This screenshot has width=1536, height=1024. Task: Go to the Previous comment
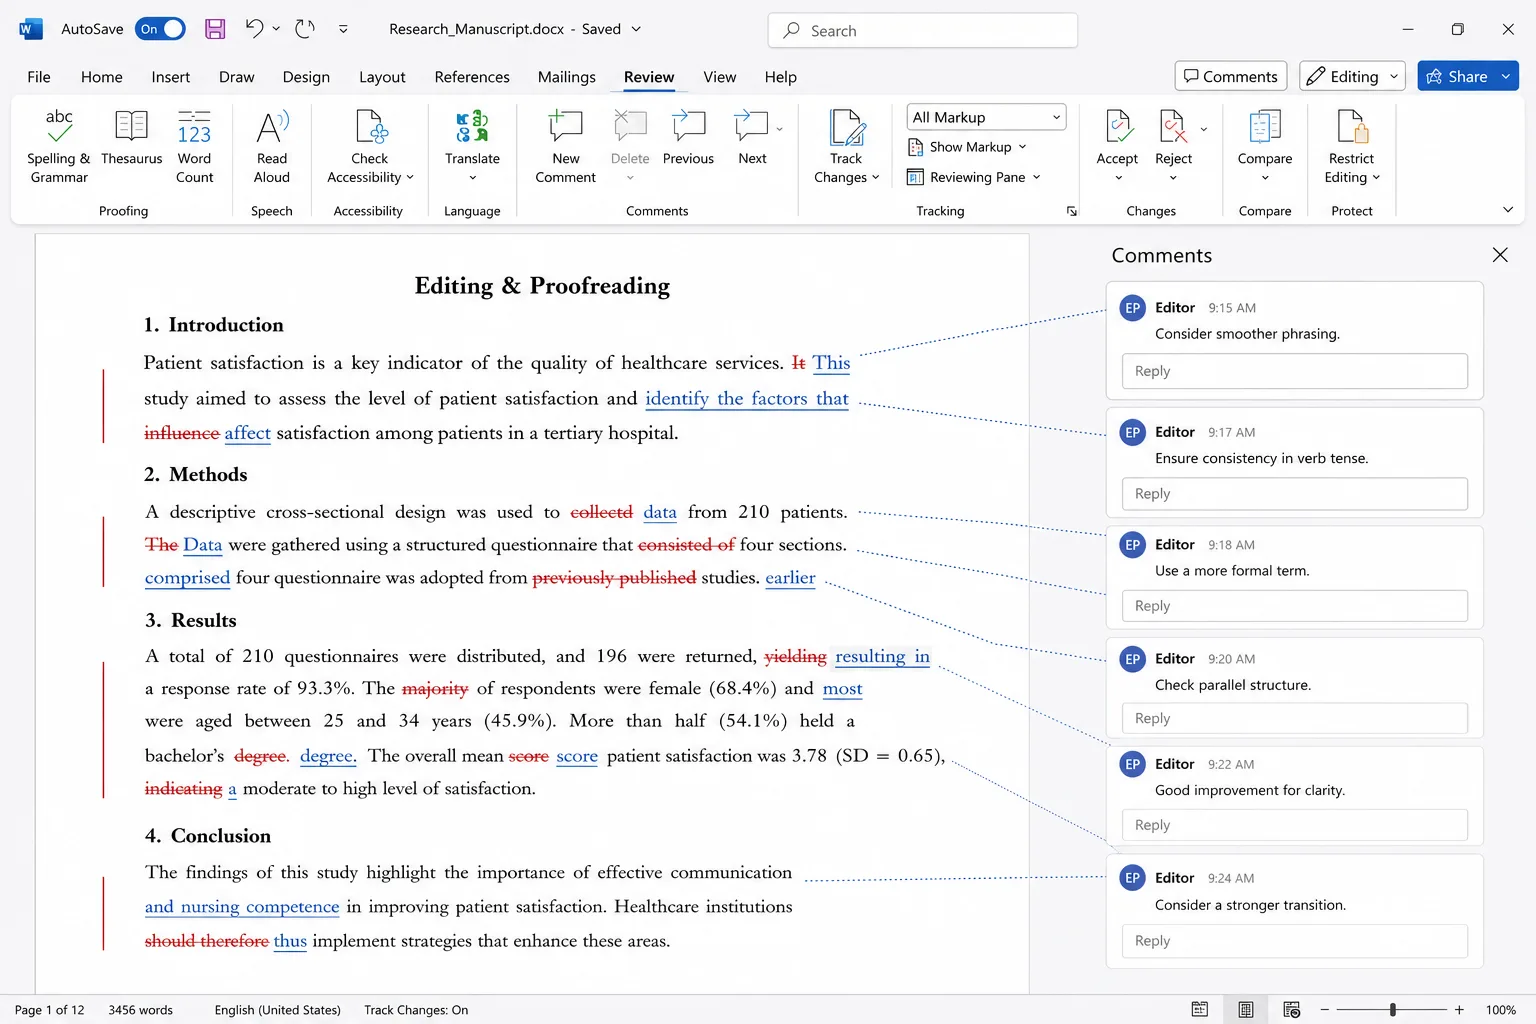[688, 137]
